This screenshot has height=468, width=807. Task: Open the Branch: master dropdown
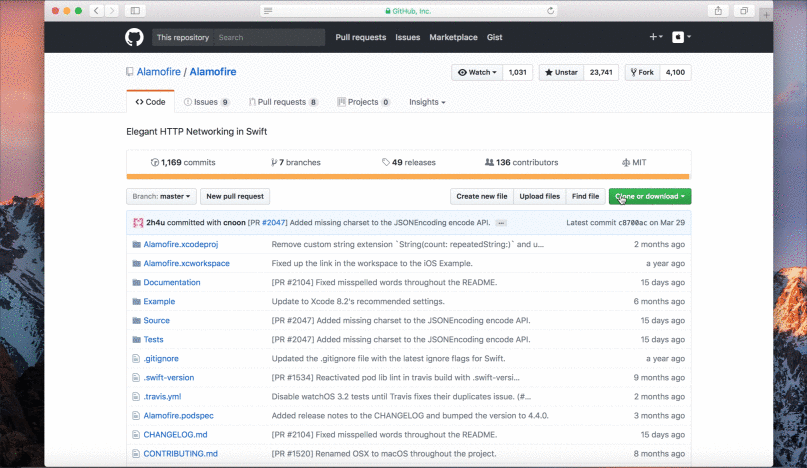160,196
